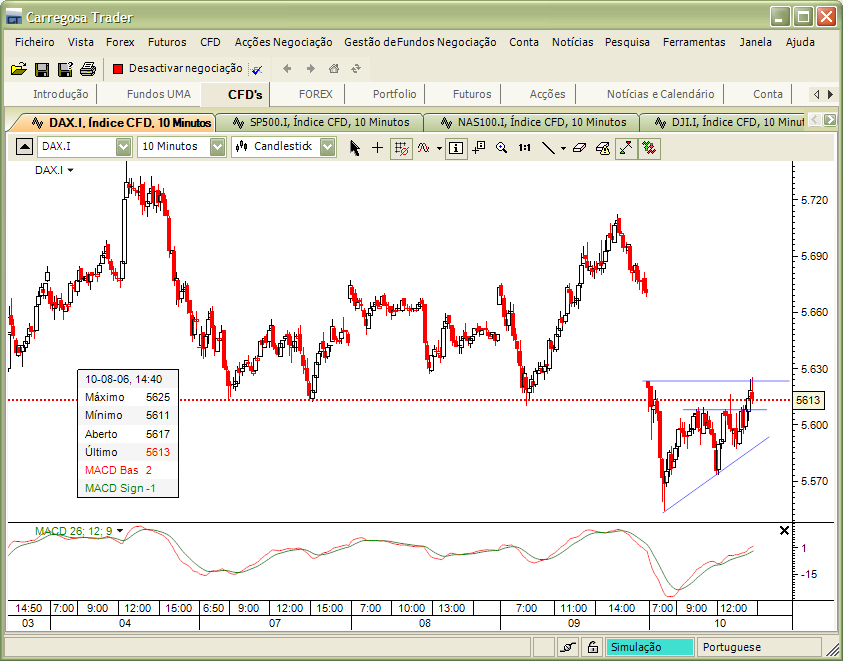Click the Simulação status field
The width and height of the screenshot is (843, 661).
[648, 646]
